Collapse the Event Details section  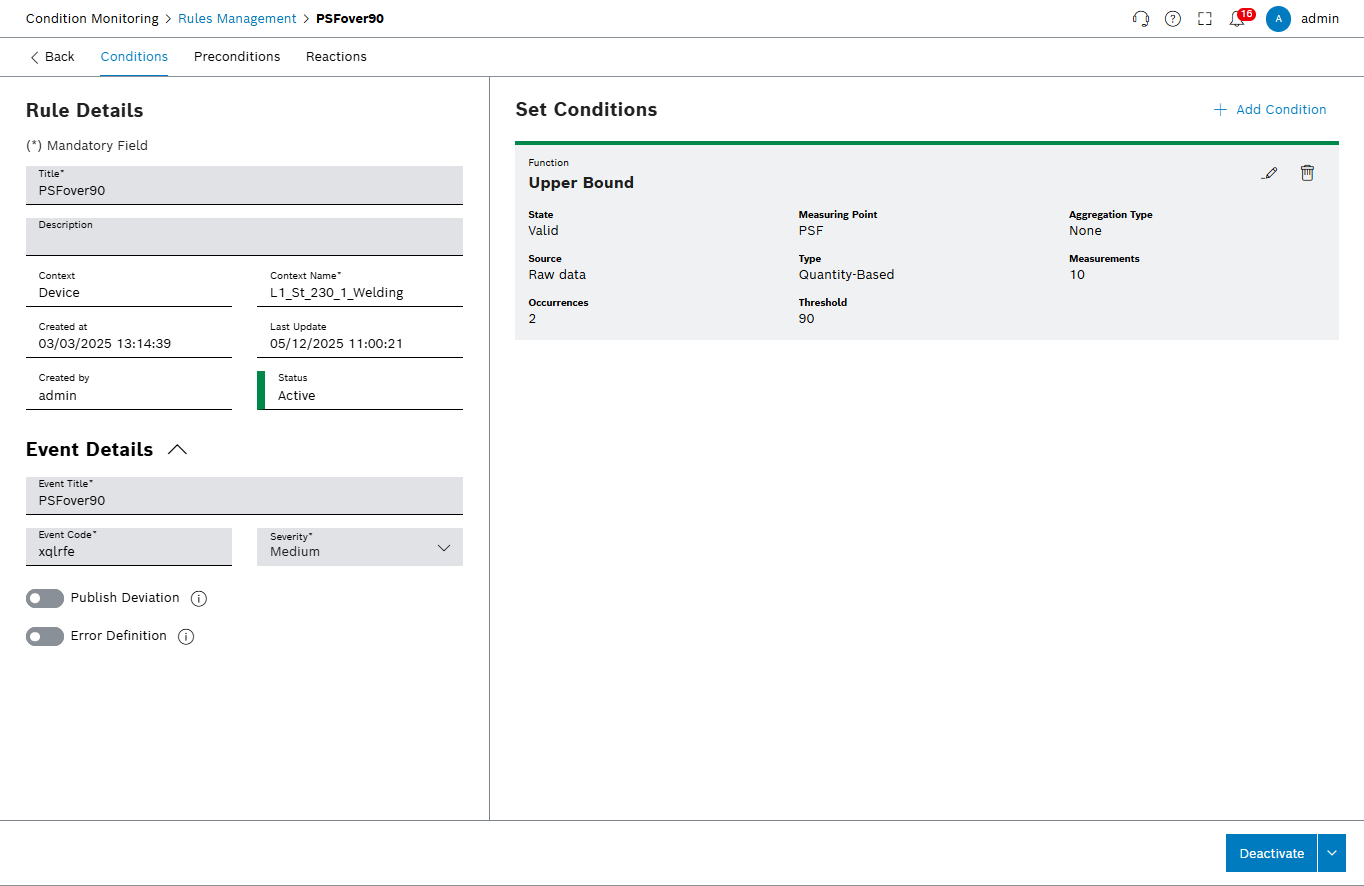click(177, 450)
